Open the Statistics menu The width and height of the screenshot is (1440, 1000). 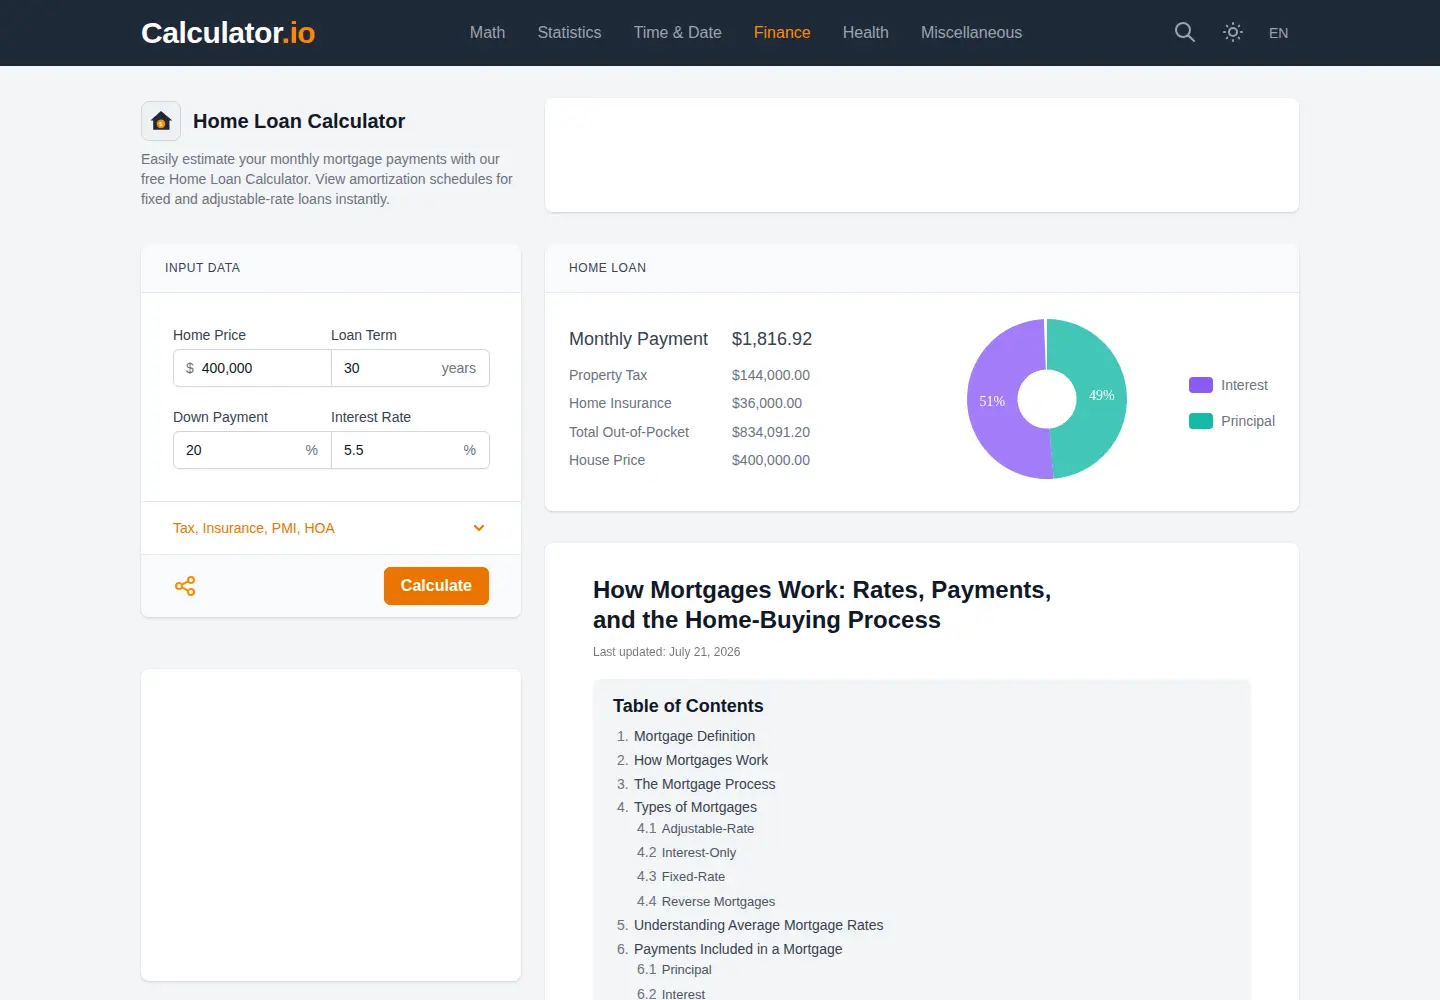[569, 32]
